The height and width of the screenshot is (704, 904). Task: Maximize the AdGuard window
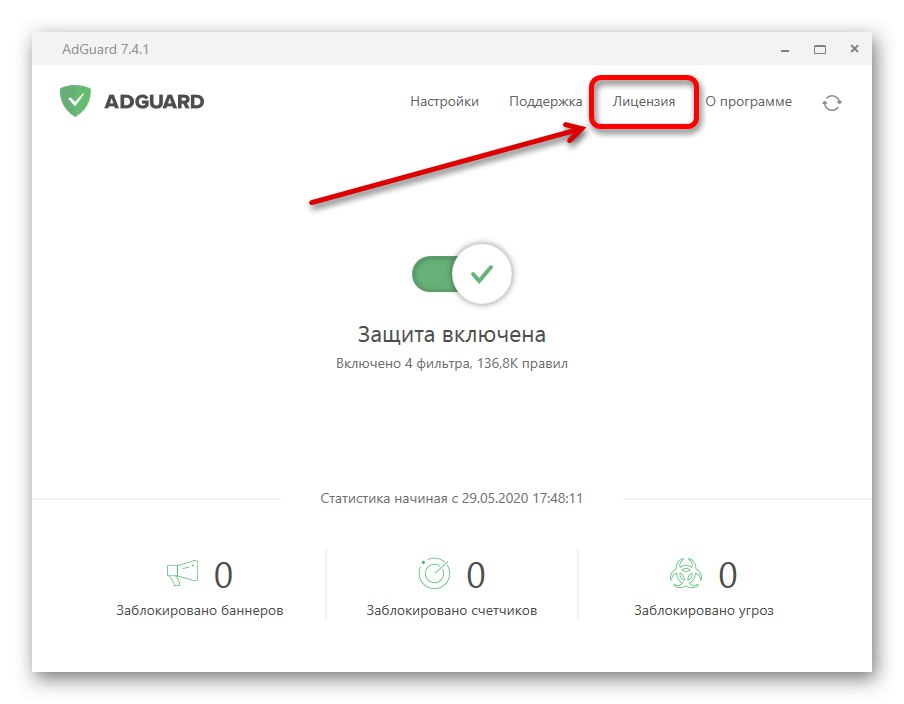[820, 48]
